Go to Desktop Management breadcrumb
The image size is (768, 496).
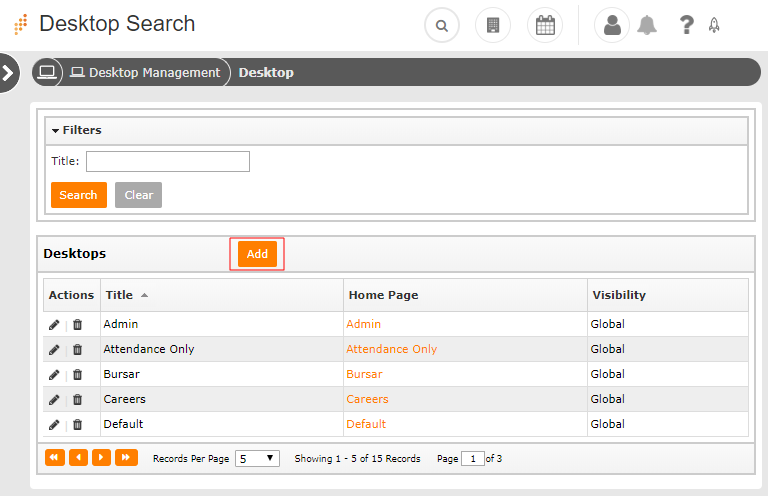(x=153, y=72)
